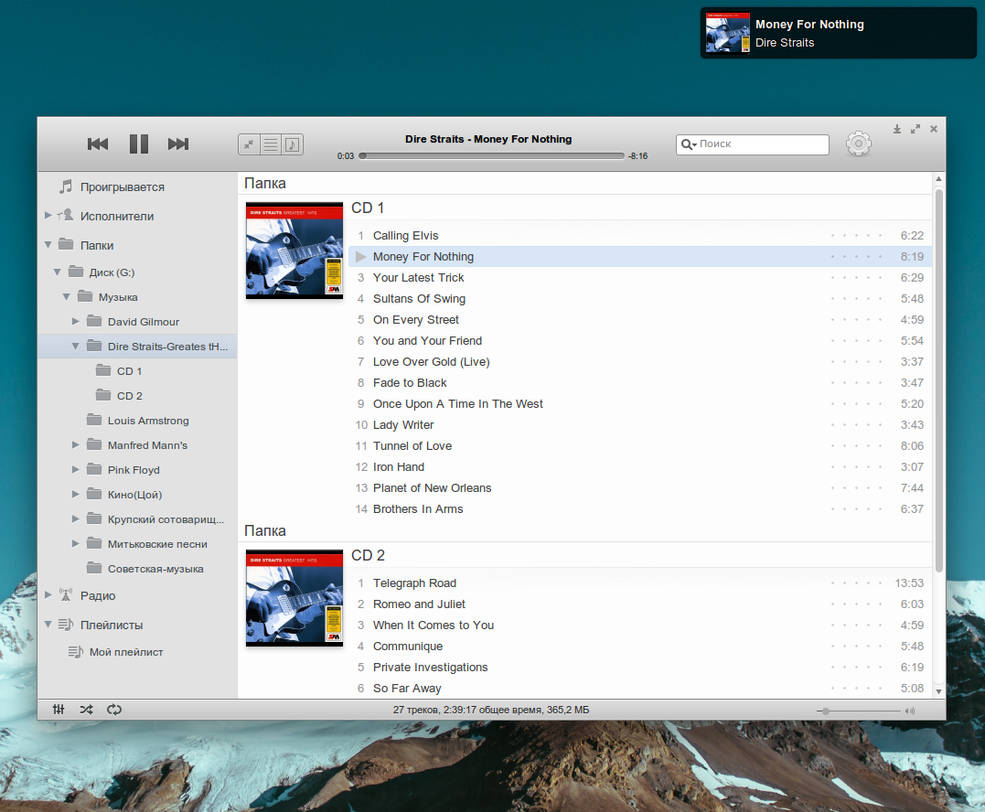Viewport: 985px width, 812px height.
Task: Switch to the compact view mode icon
Action: tap(249, 144)
